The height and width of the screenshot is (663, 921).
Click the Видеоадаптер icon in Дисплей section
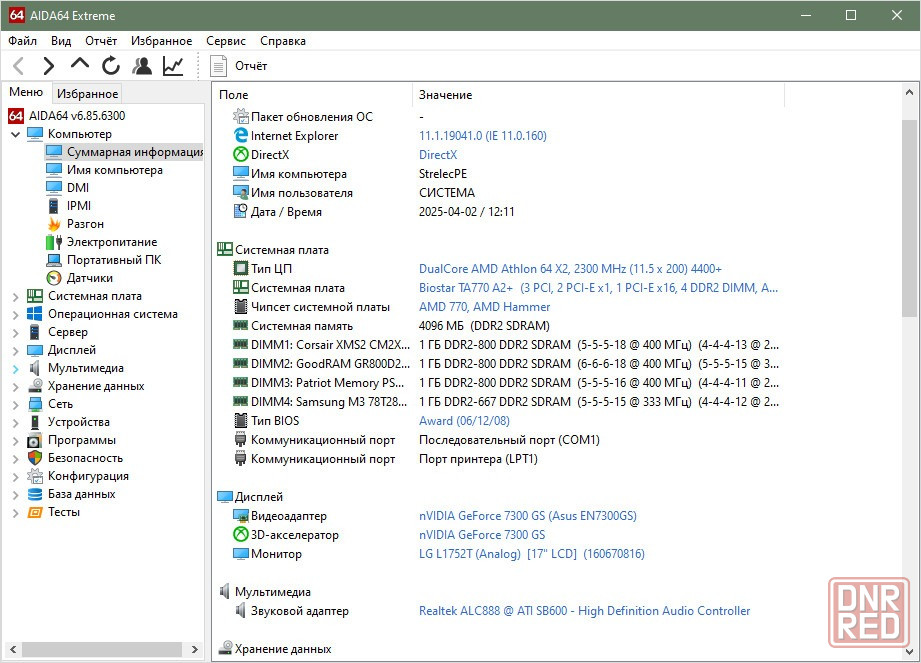[240, 516]
